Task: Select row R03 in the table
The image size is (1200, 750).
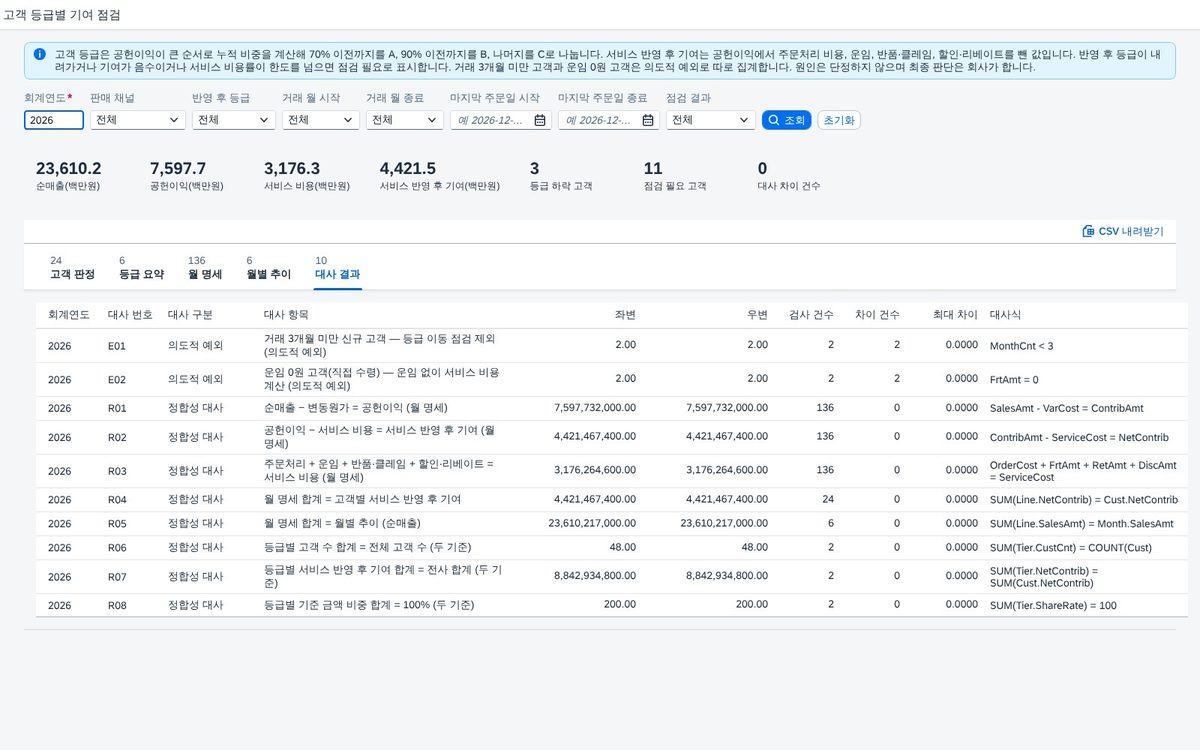Action: tap(612, 471)
